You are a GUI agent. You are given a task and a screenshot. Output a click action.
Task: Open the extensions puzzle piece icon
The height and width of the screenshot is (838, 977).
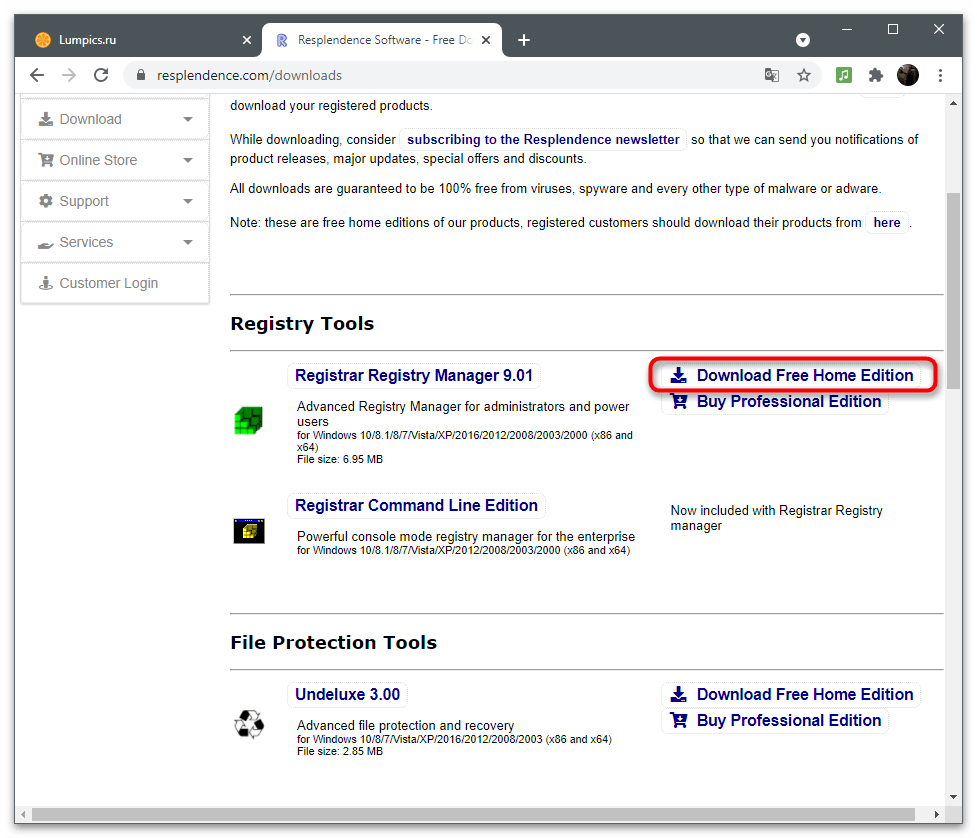tap(875, 75)
